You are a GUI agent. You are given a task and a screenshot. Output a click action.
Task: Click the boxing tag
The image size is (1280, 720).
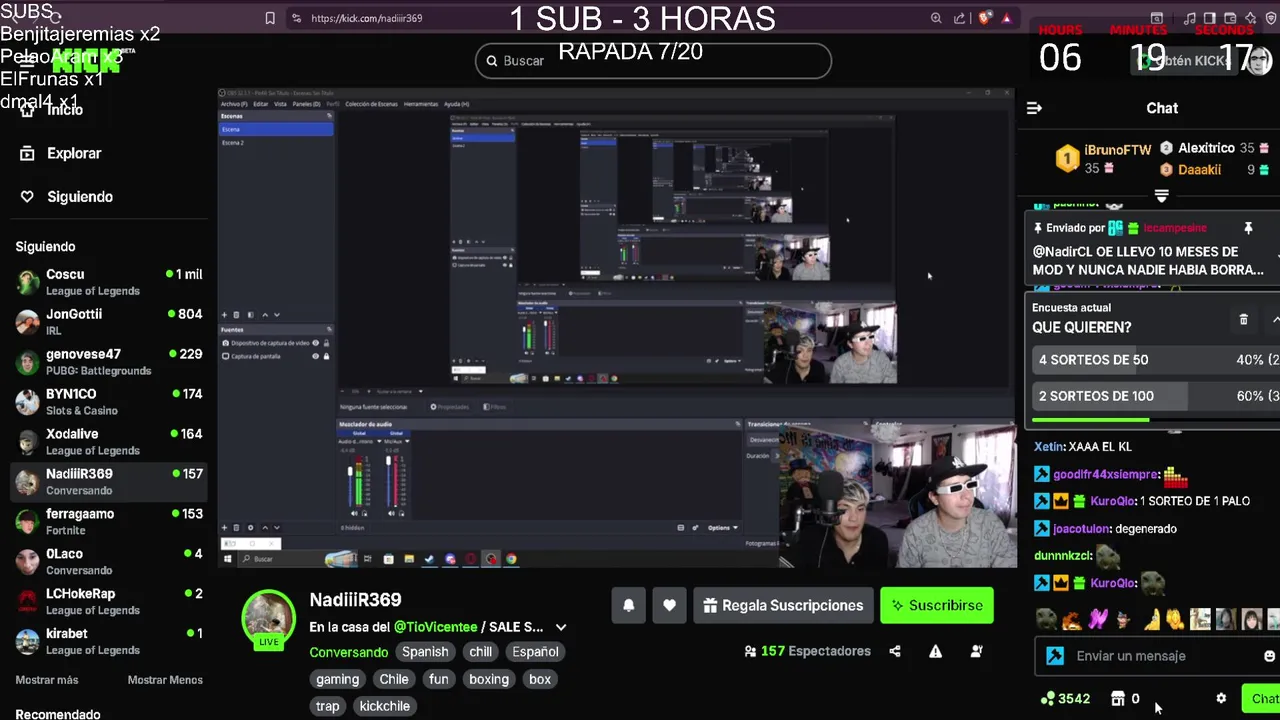pos(489,679)
